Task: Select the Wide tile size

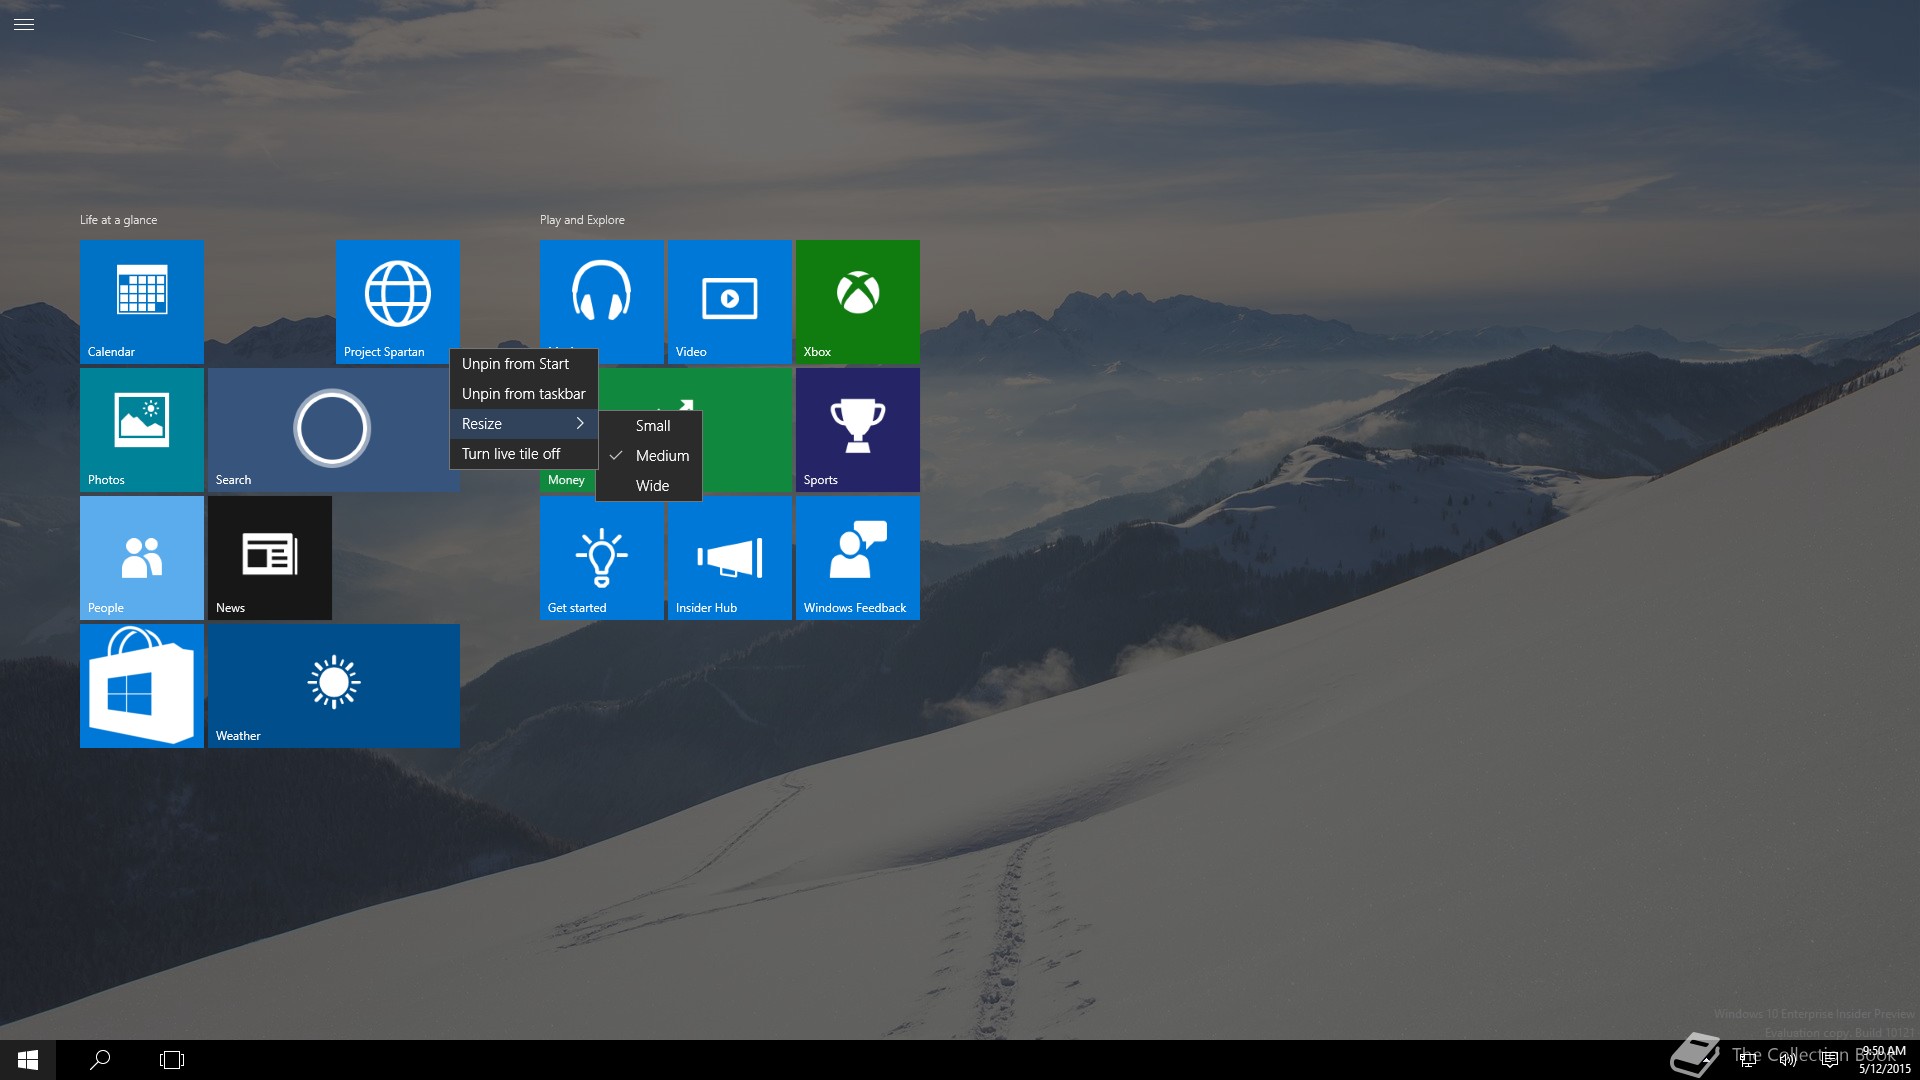Action: click(x=650, y=486)
